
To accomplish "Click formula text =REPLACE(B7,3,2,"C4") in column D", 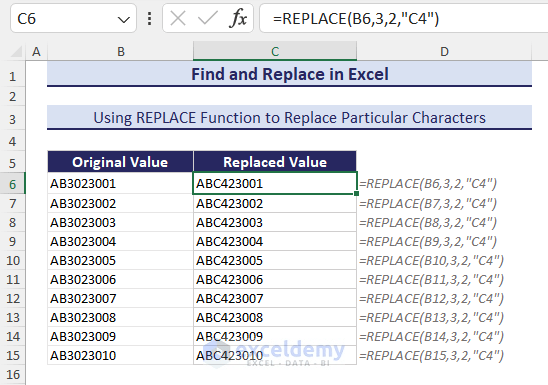I will (x=428, y=204).
